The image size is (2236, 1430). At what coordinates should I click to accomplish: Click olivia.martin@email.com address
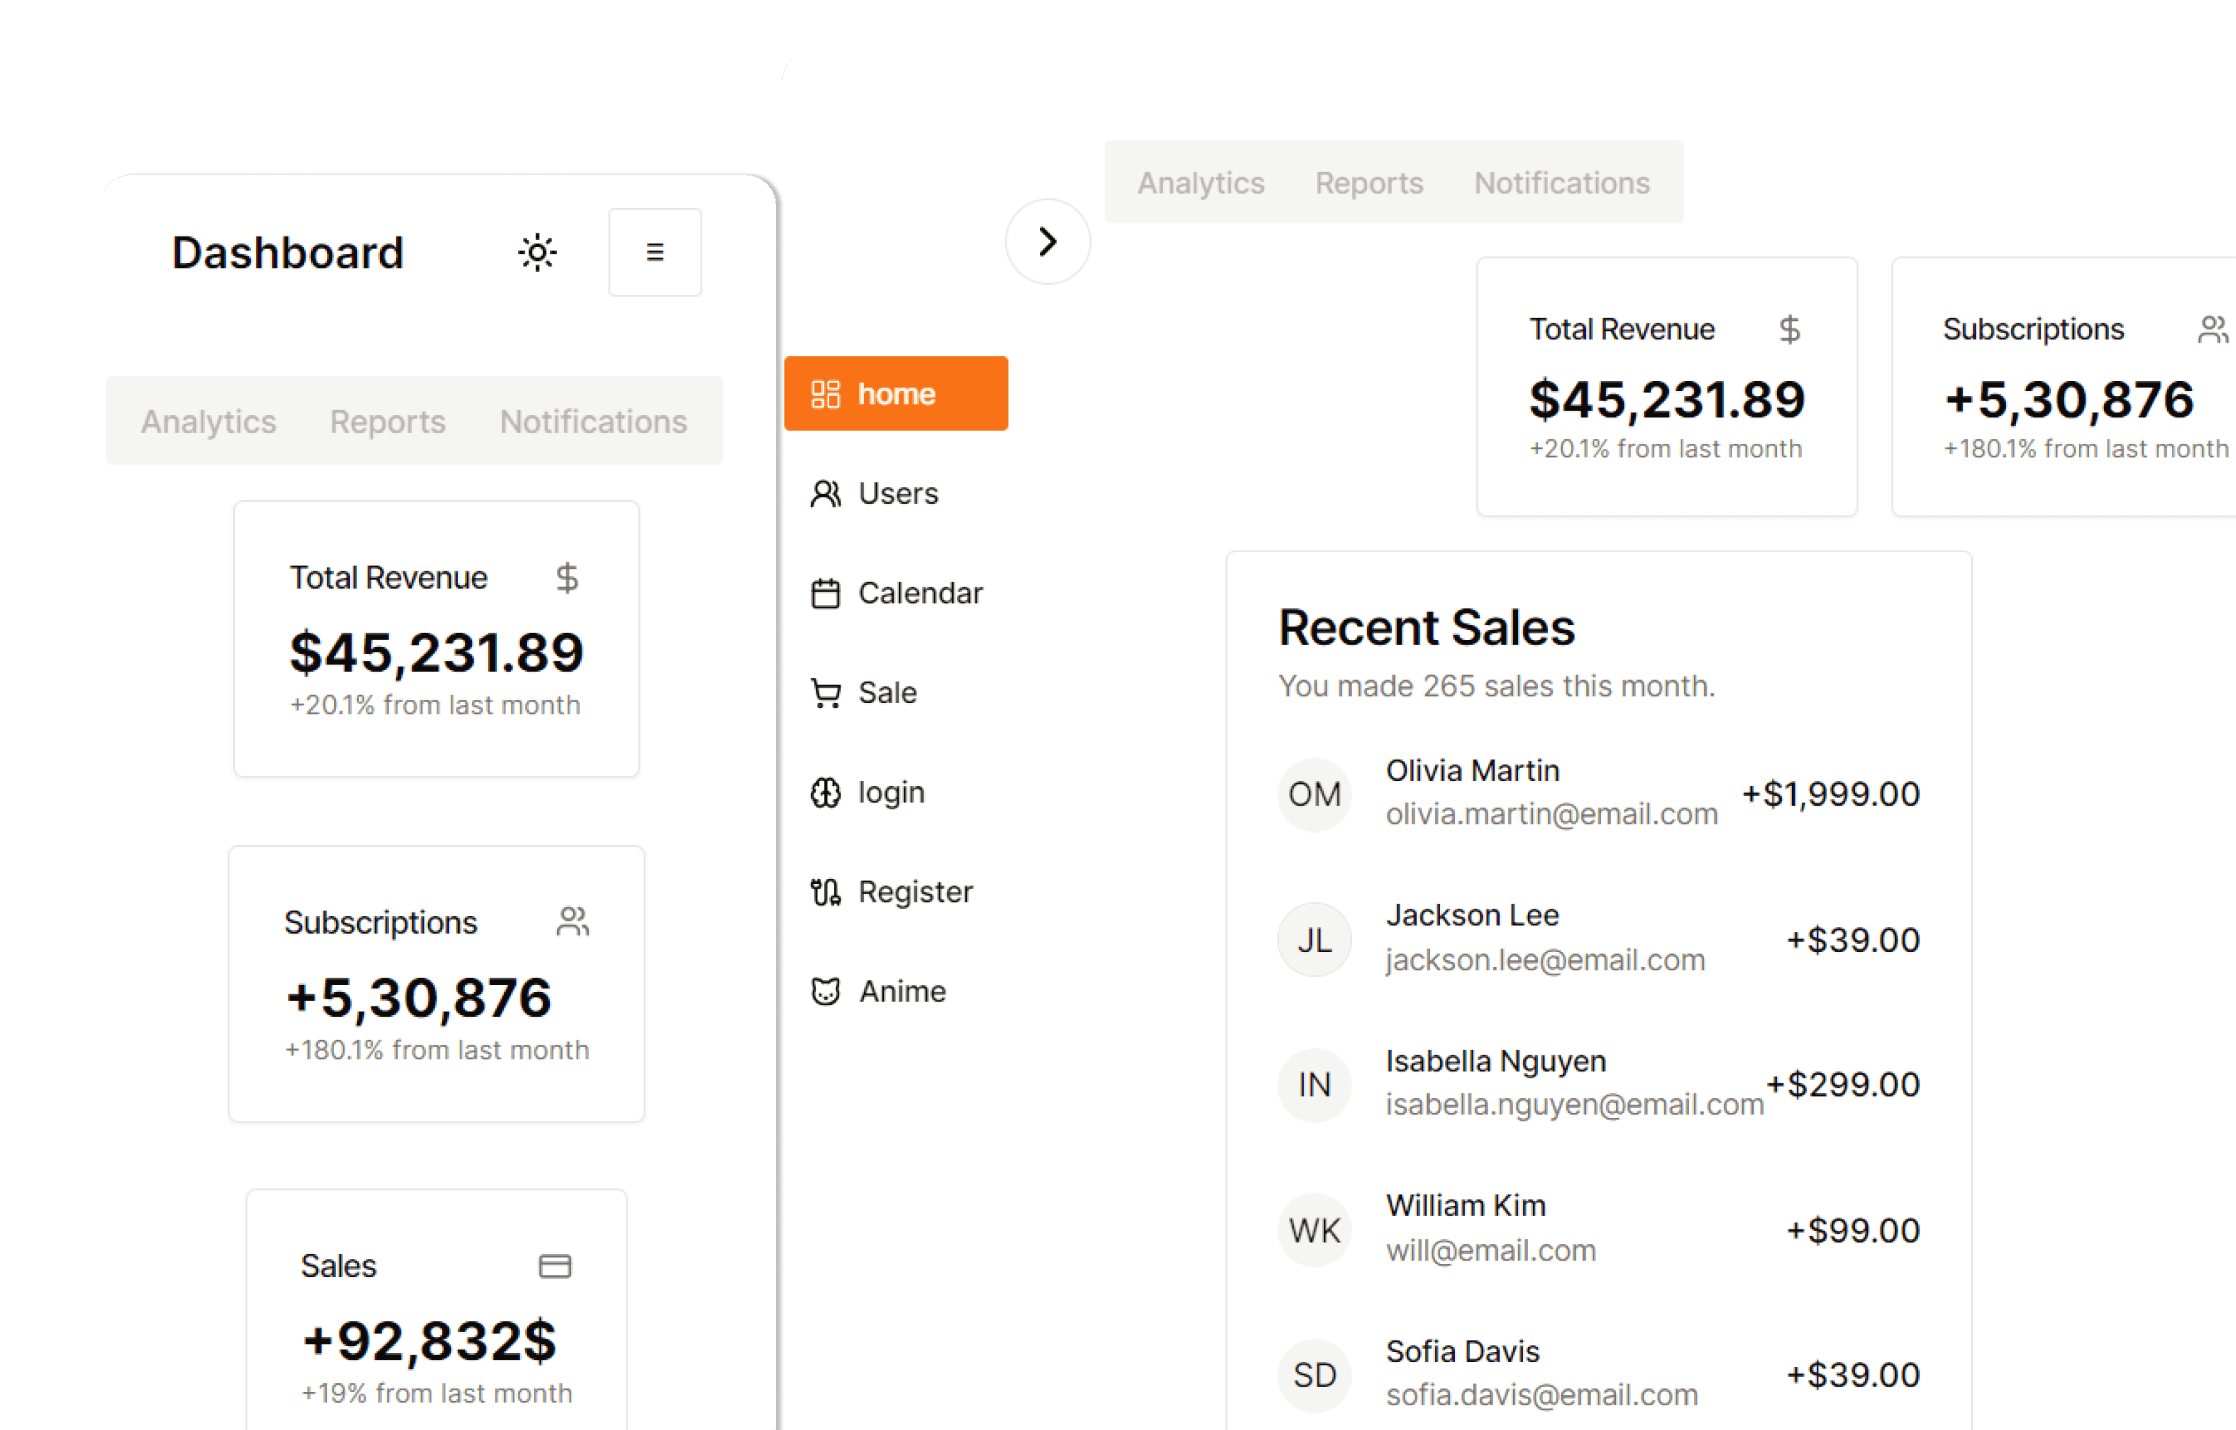click(1552, 814)
